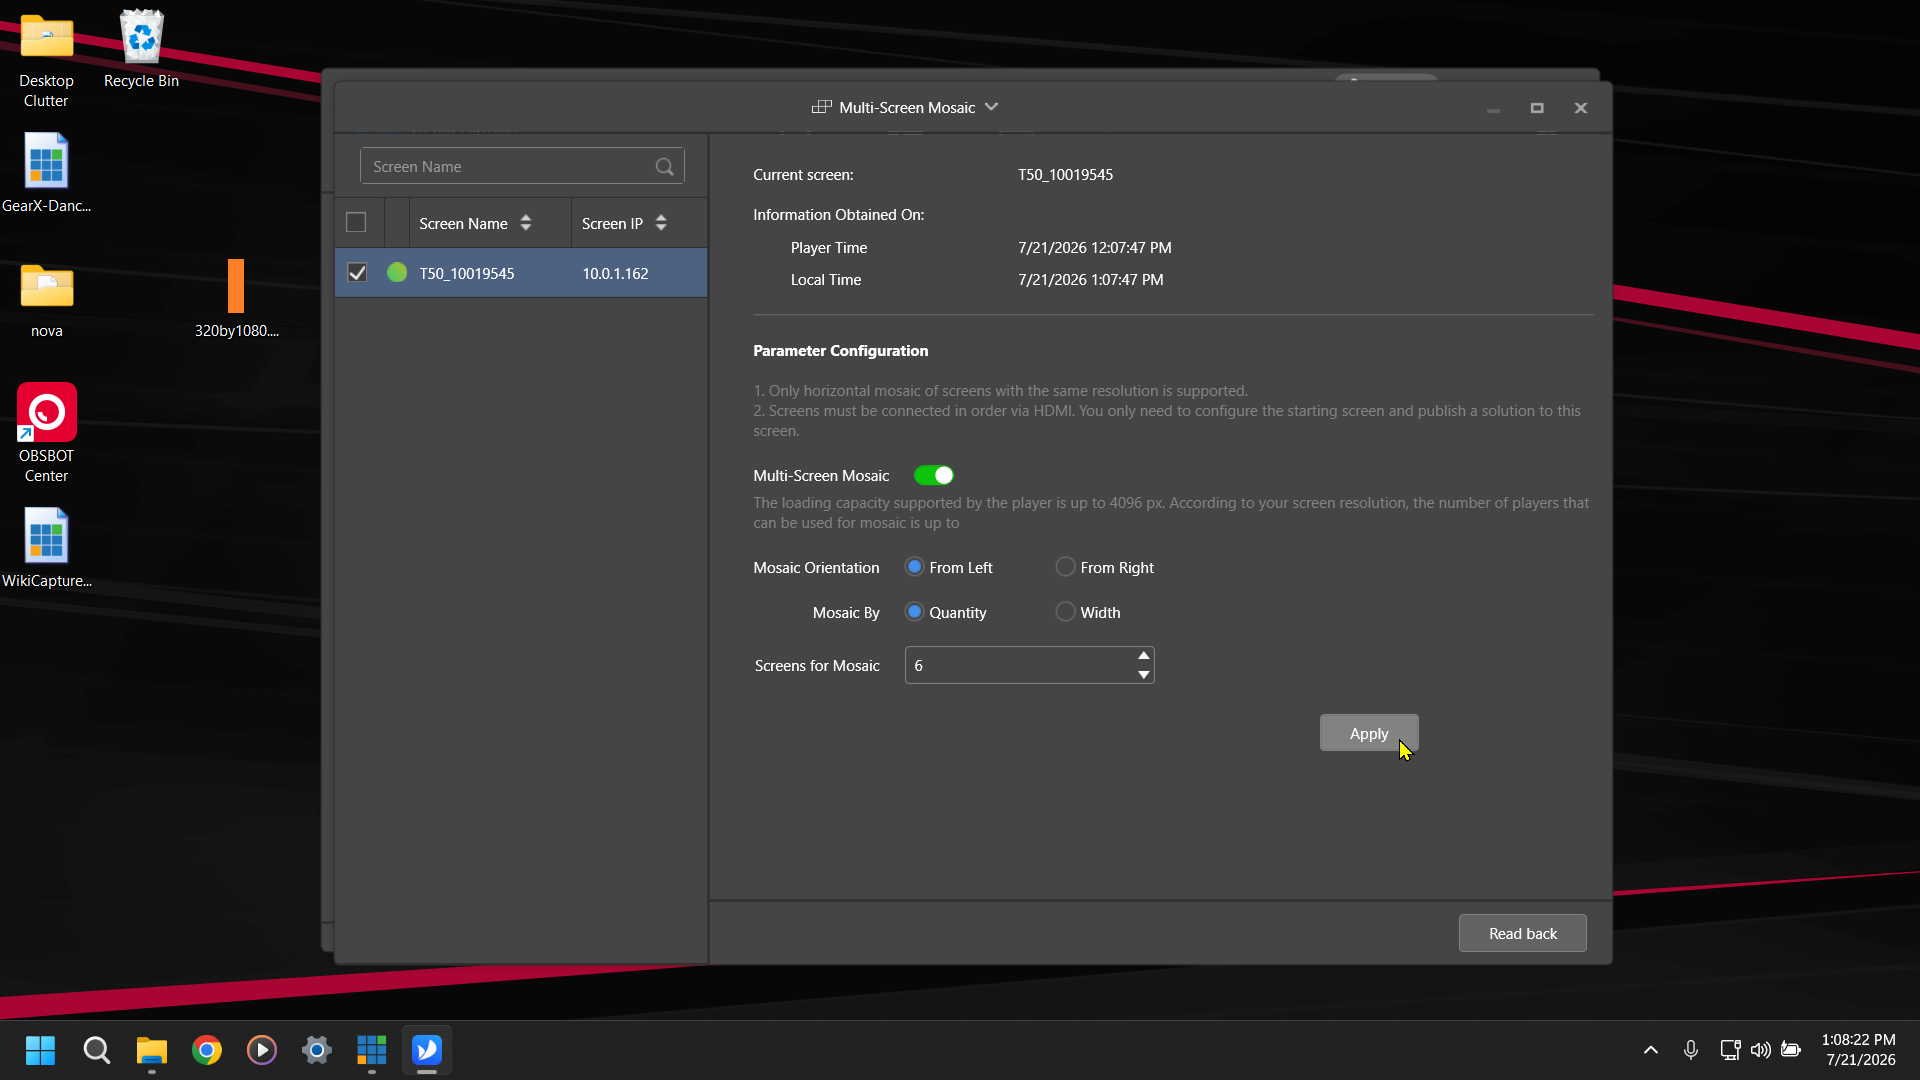Turn off the Multi-Screen Mosaic switch
This screenshot has height=1080, width=1920.
pyautogui.click(x=934, y=476)
